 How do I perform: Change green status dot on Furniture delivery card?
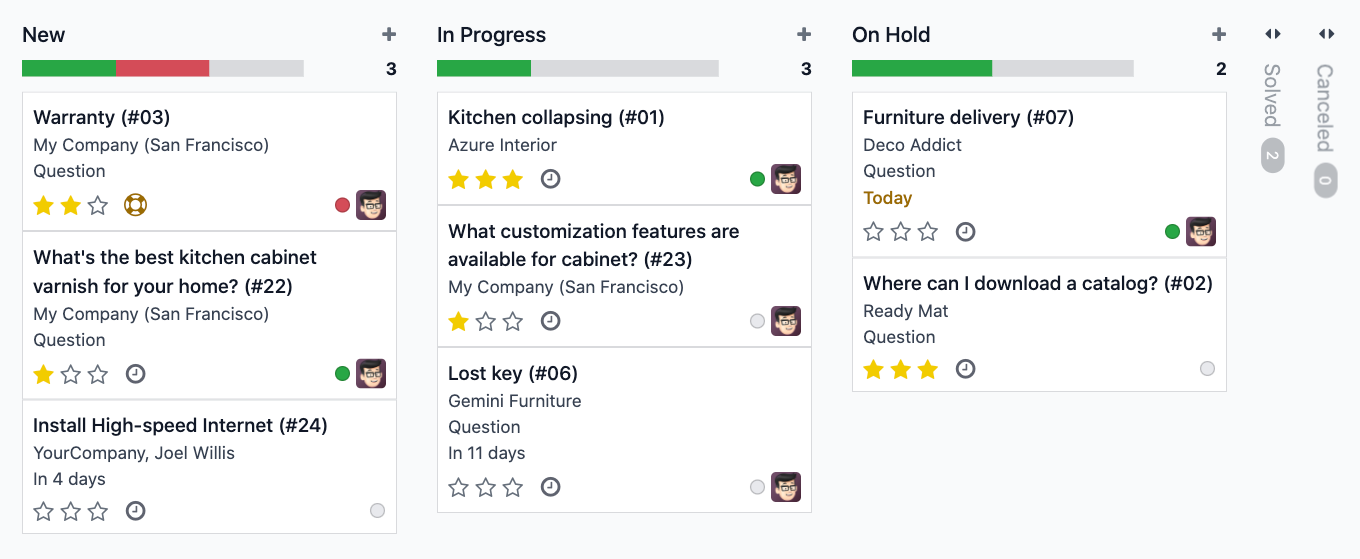(x=1172, y=232)
